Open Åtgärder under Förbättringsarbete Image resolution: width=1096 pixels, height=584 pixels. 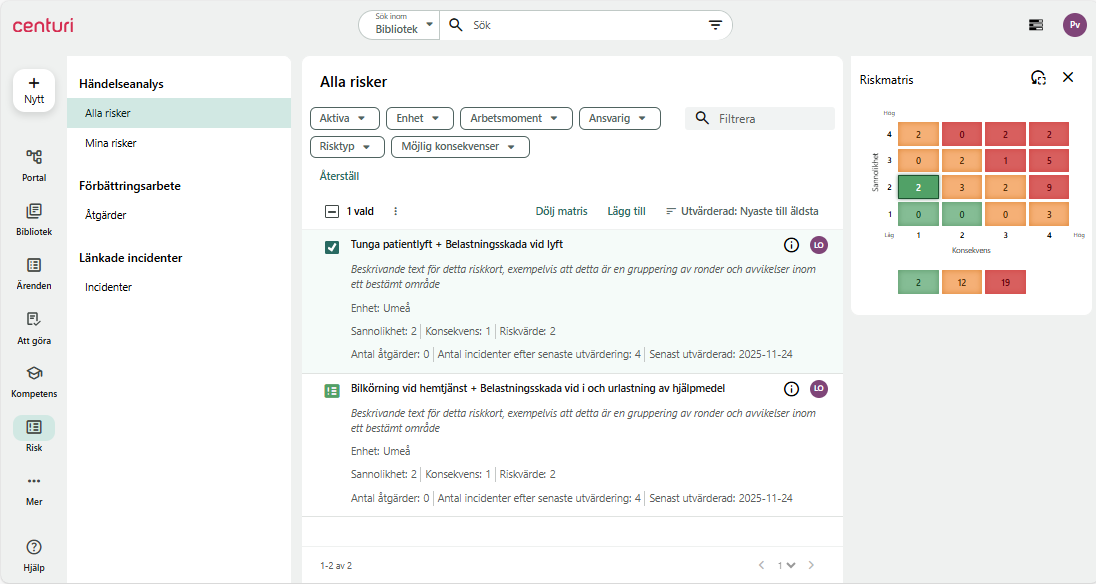point(106,215)
